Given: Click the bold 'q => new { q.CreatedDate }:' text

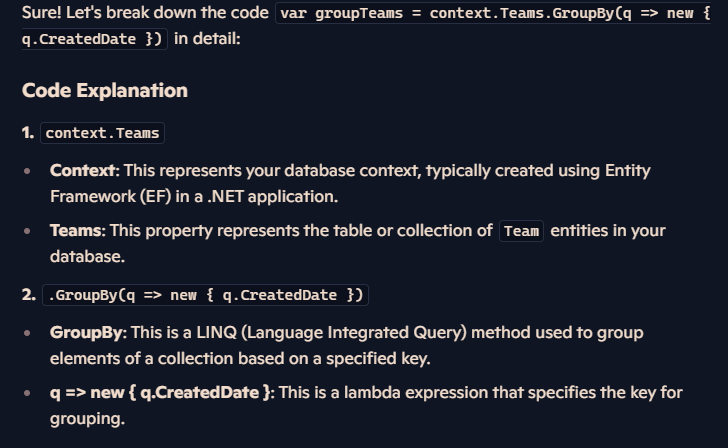Looking at the screenshot, I should 162,393.
